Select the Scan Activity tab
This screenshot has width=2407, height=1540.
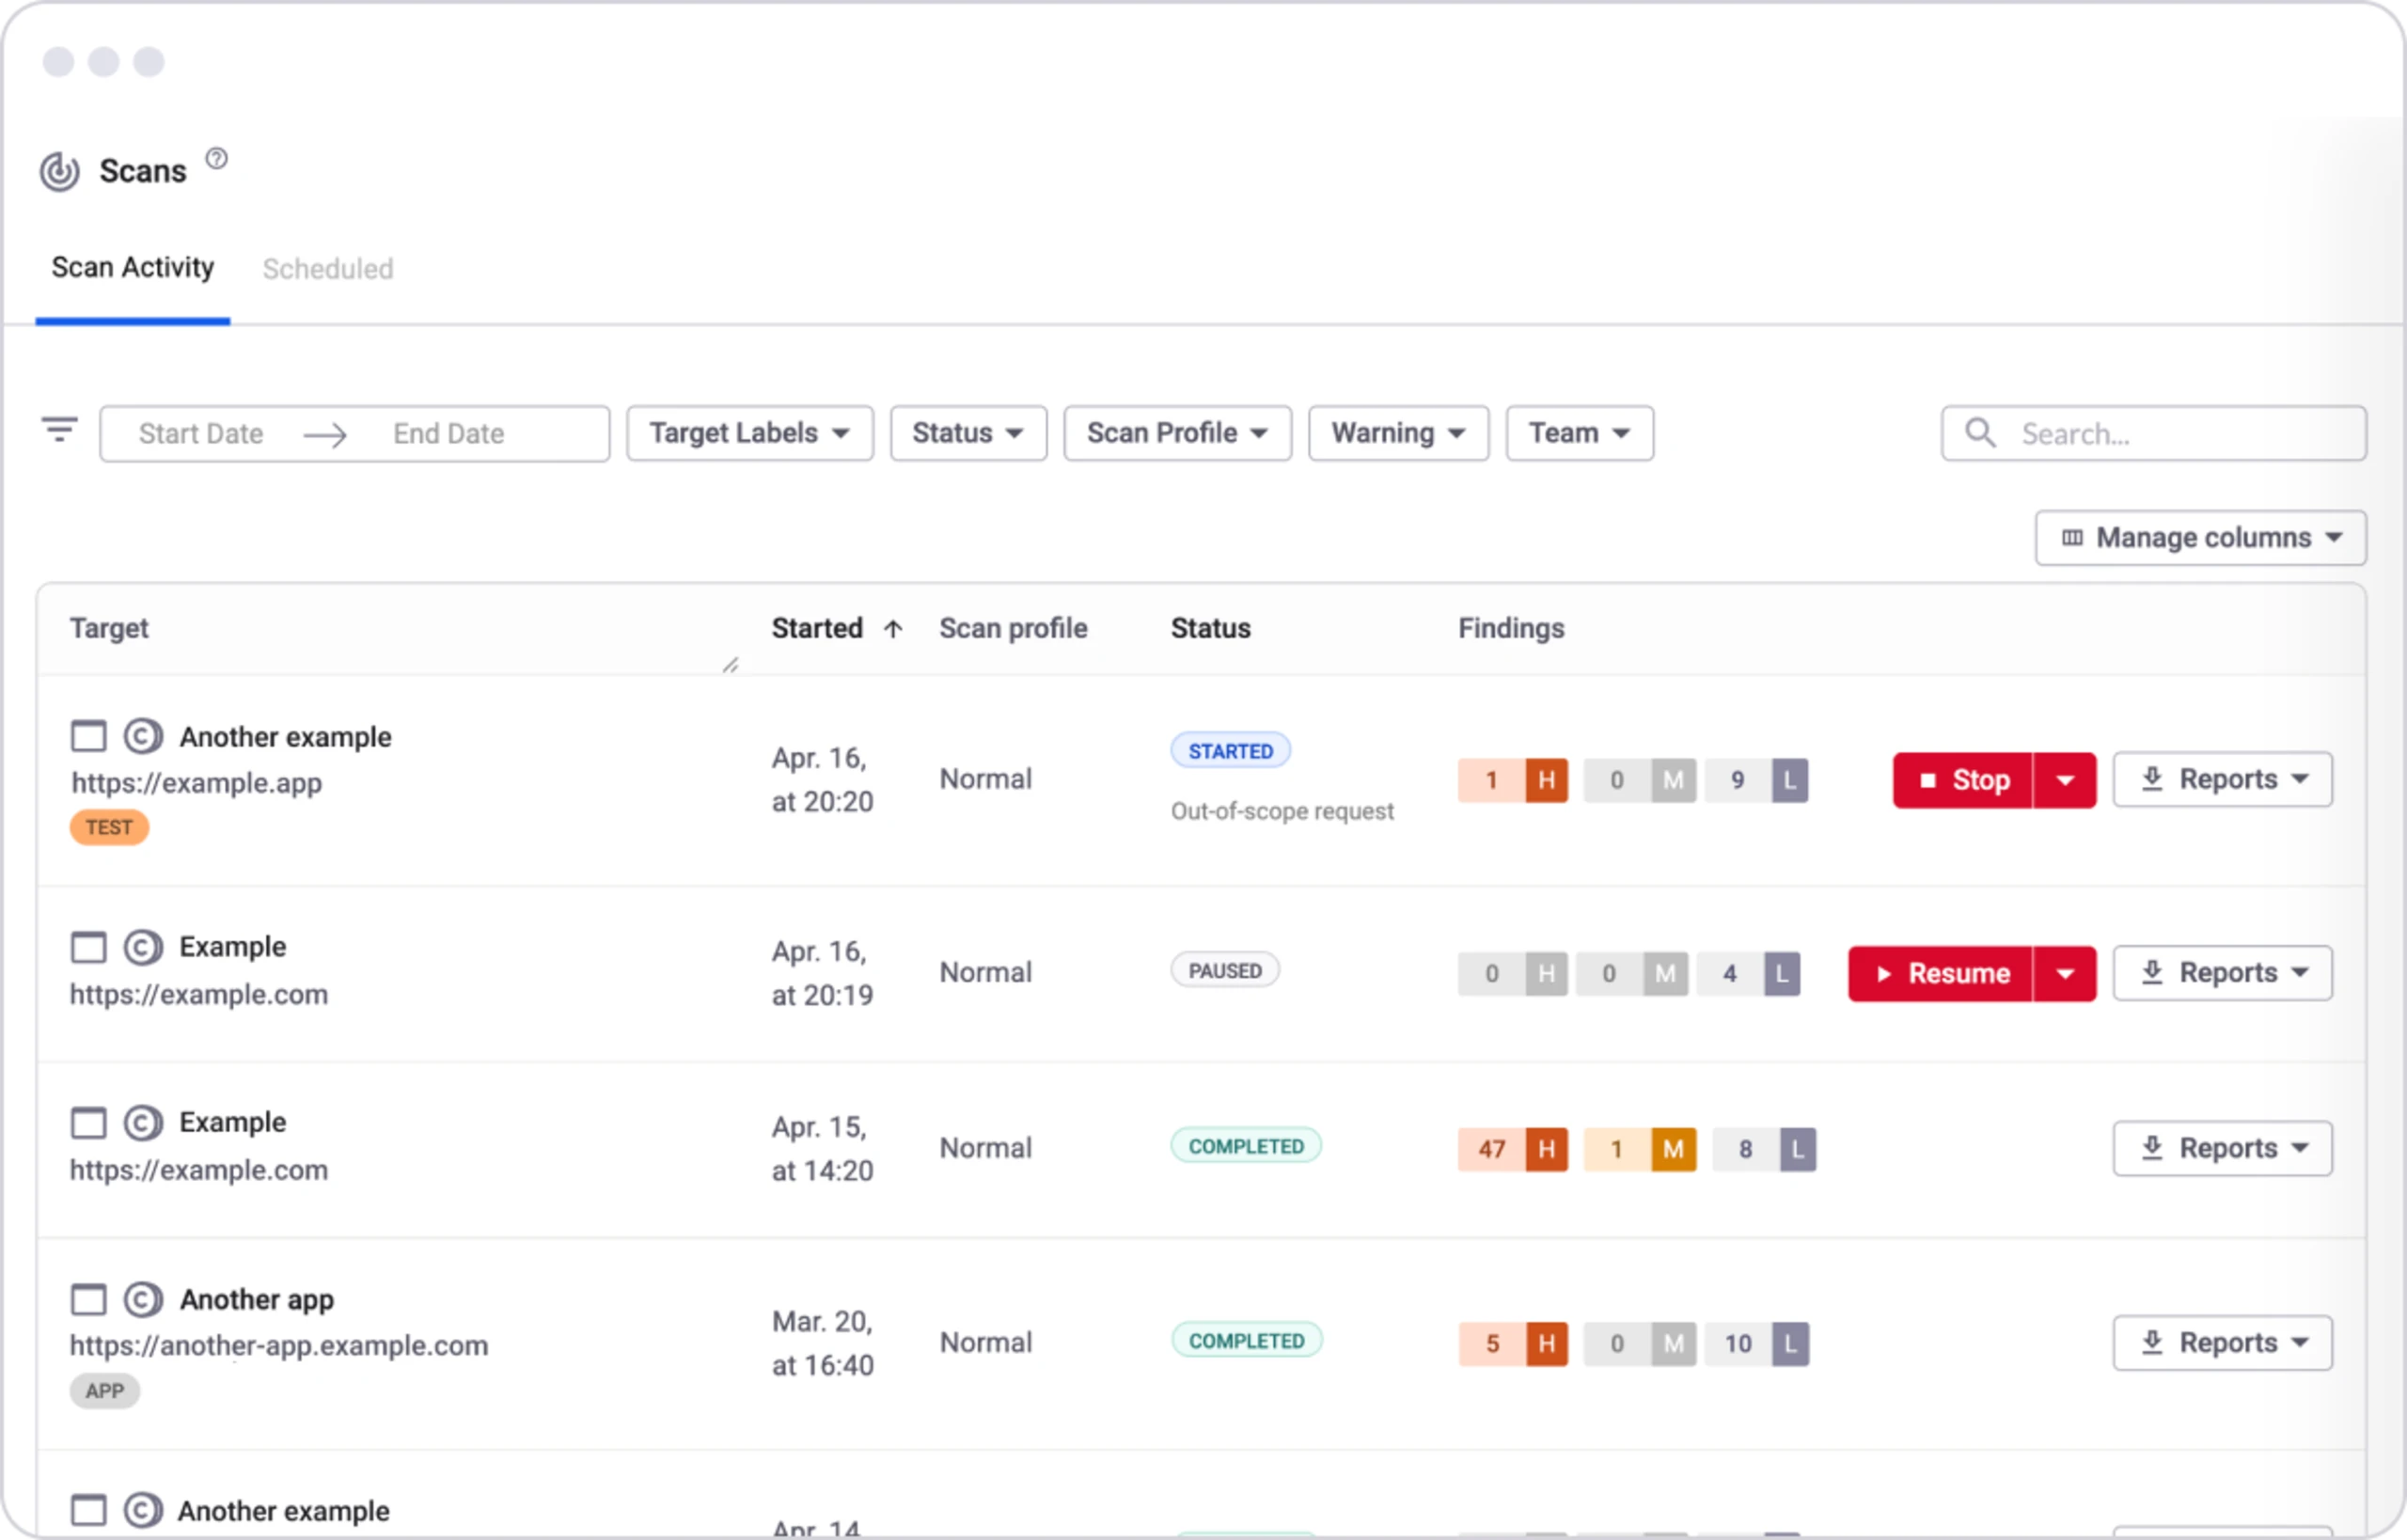[133, 268]
